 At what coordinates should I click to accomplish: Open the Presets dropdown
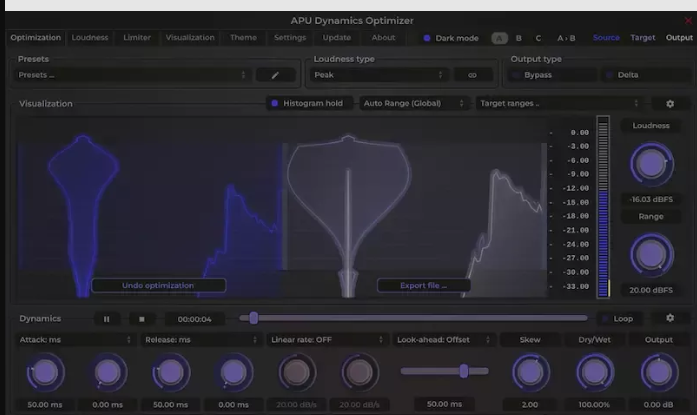132,75
